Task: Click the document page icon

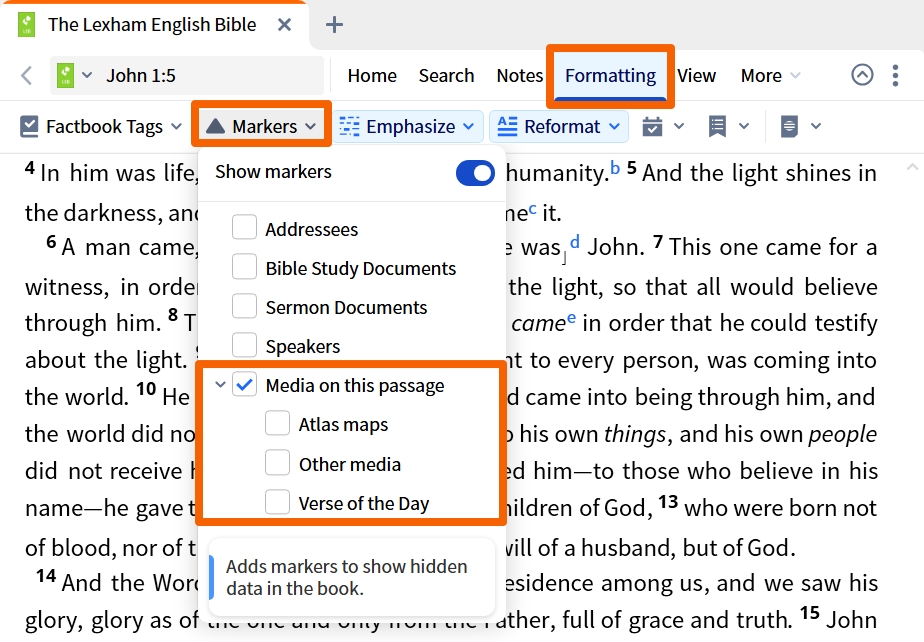Action: tap(789, 126)
